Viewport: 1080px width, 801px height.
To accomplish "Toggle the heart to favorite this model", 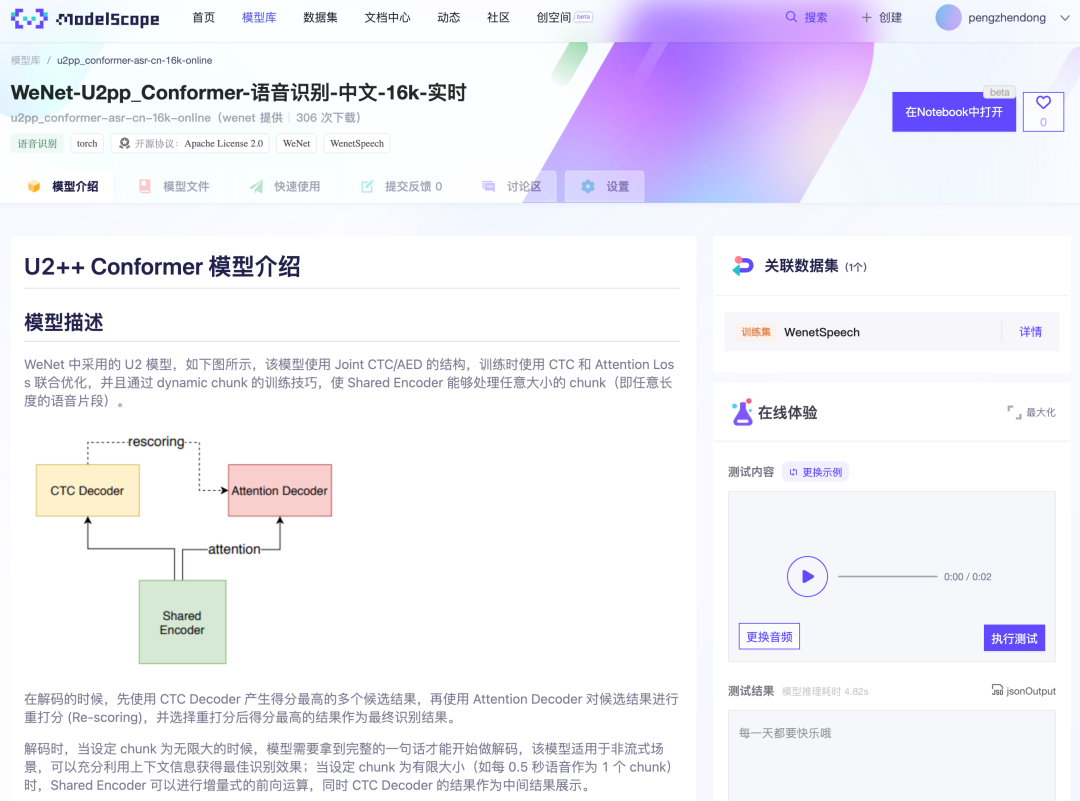I will tap(1042, 101).
